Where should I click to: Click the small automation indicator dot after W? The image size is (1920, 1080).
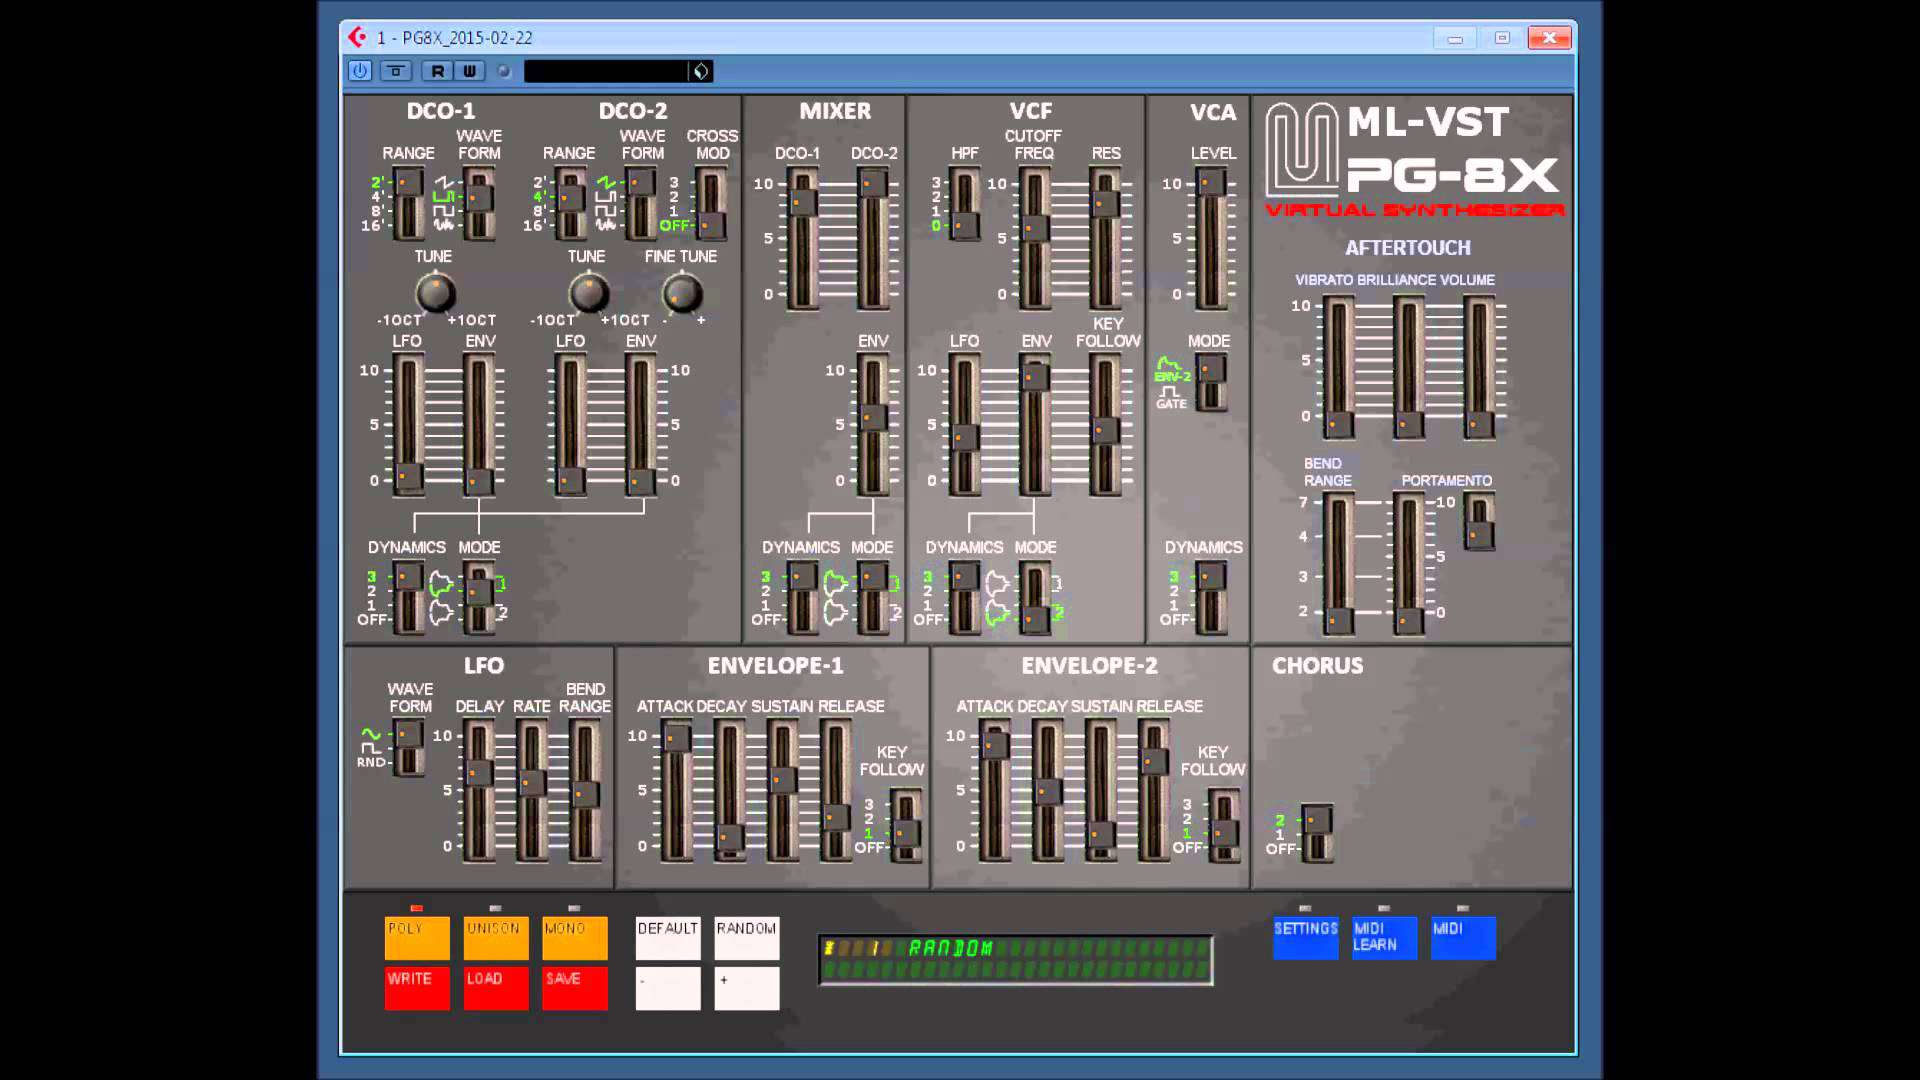pyautogui.click(x=503, y=71)
